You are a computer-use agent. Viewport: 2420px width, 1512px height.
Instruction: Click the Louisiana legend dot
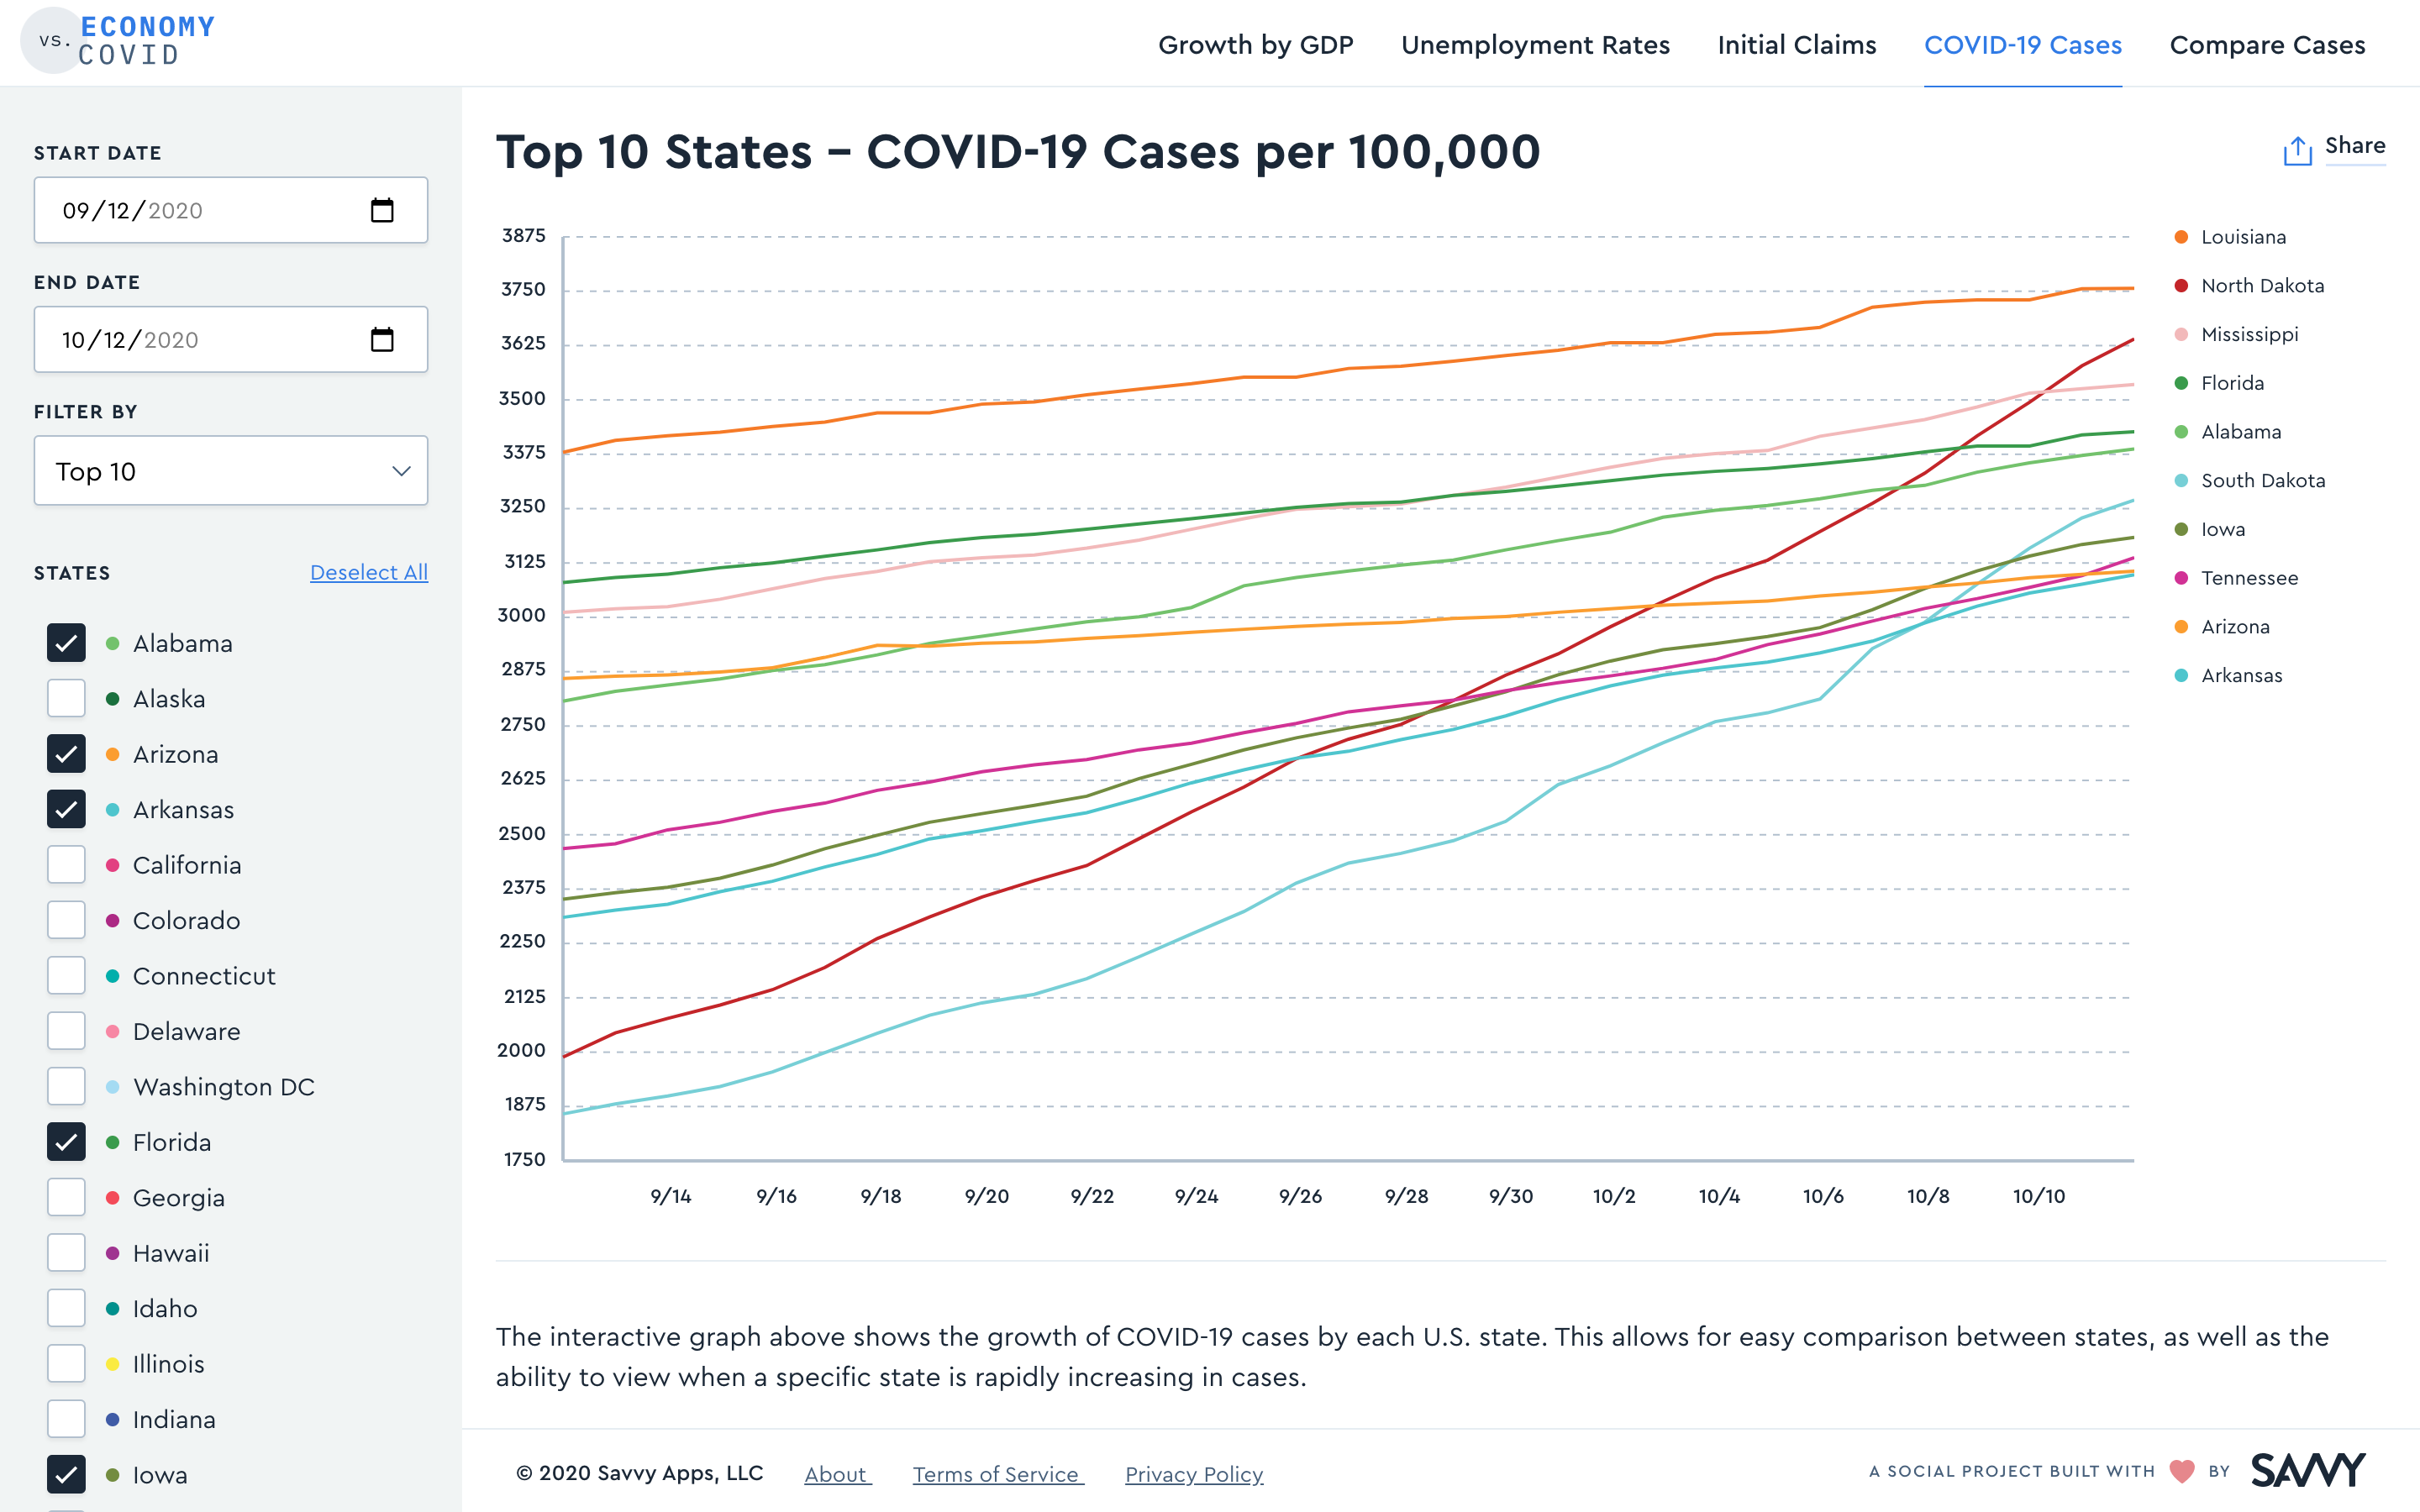2181,237
